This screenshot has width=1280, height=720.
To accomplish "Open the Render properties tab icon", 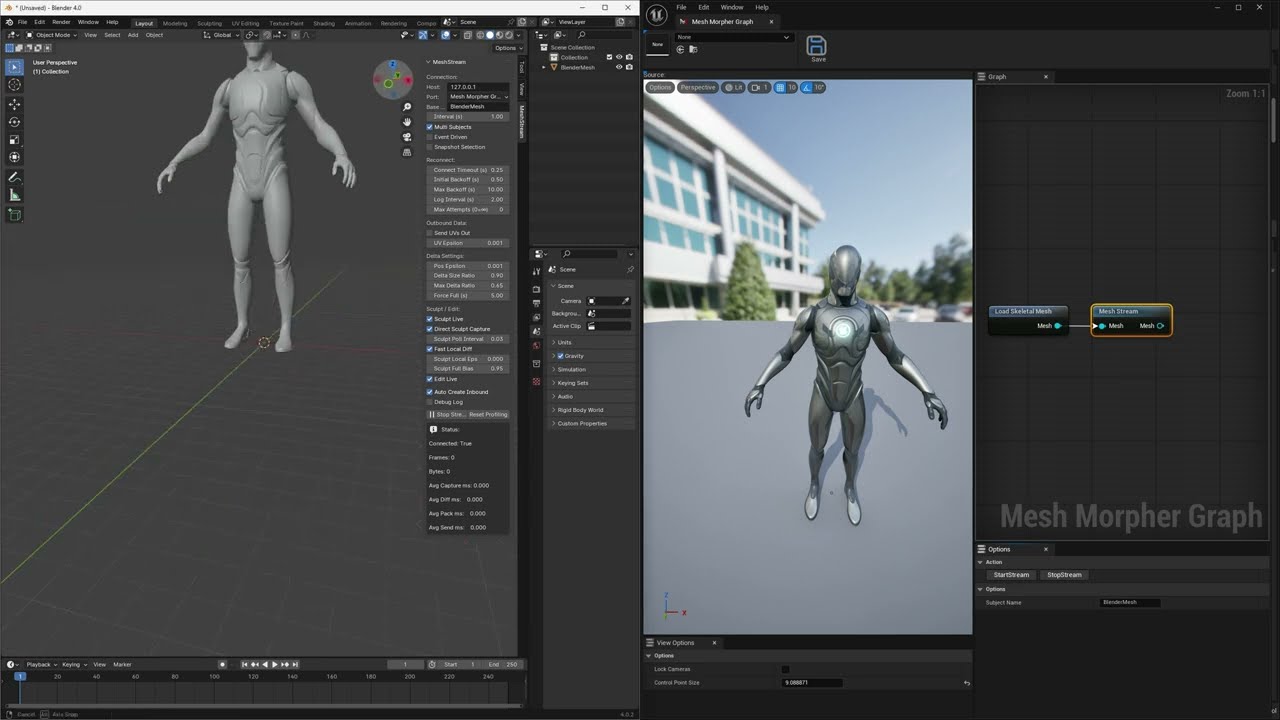I will [536, 289].
